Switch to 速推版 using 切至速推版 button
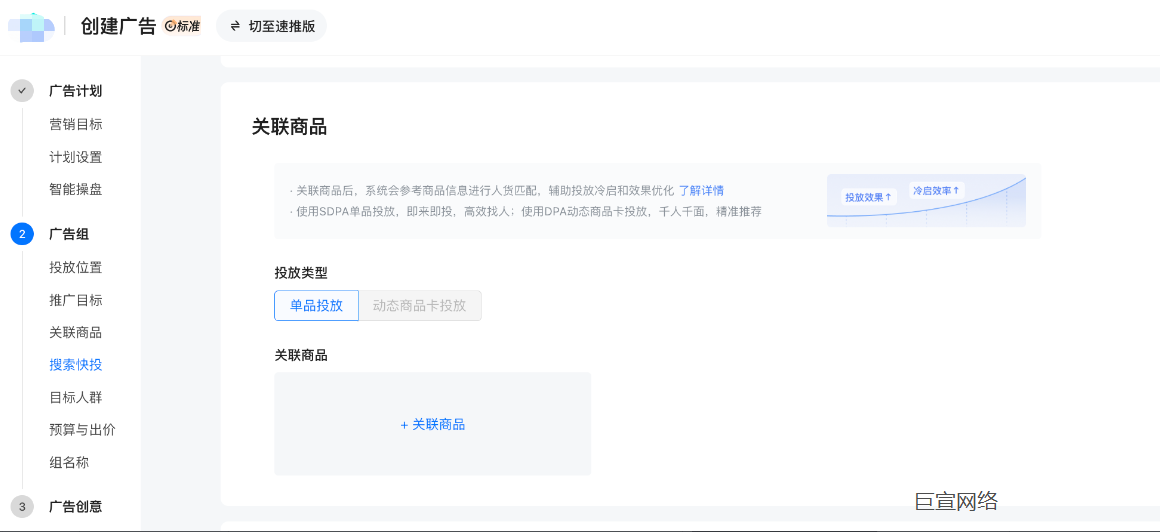1160x532 pixels. pyautogui.click(x=272, y=26)
